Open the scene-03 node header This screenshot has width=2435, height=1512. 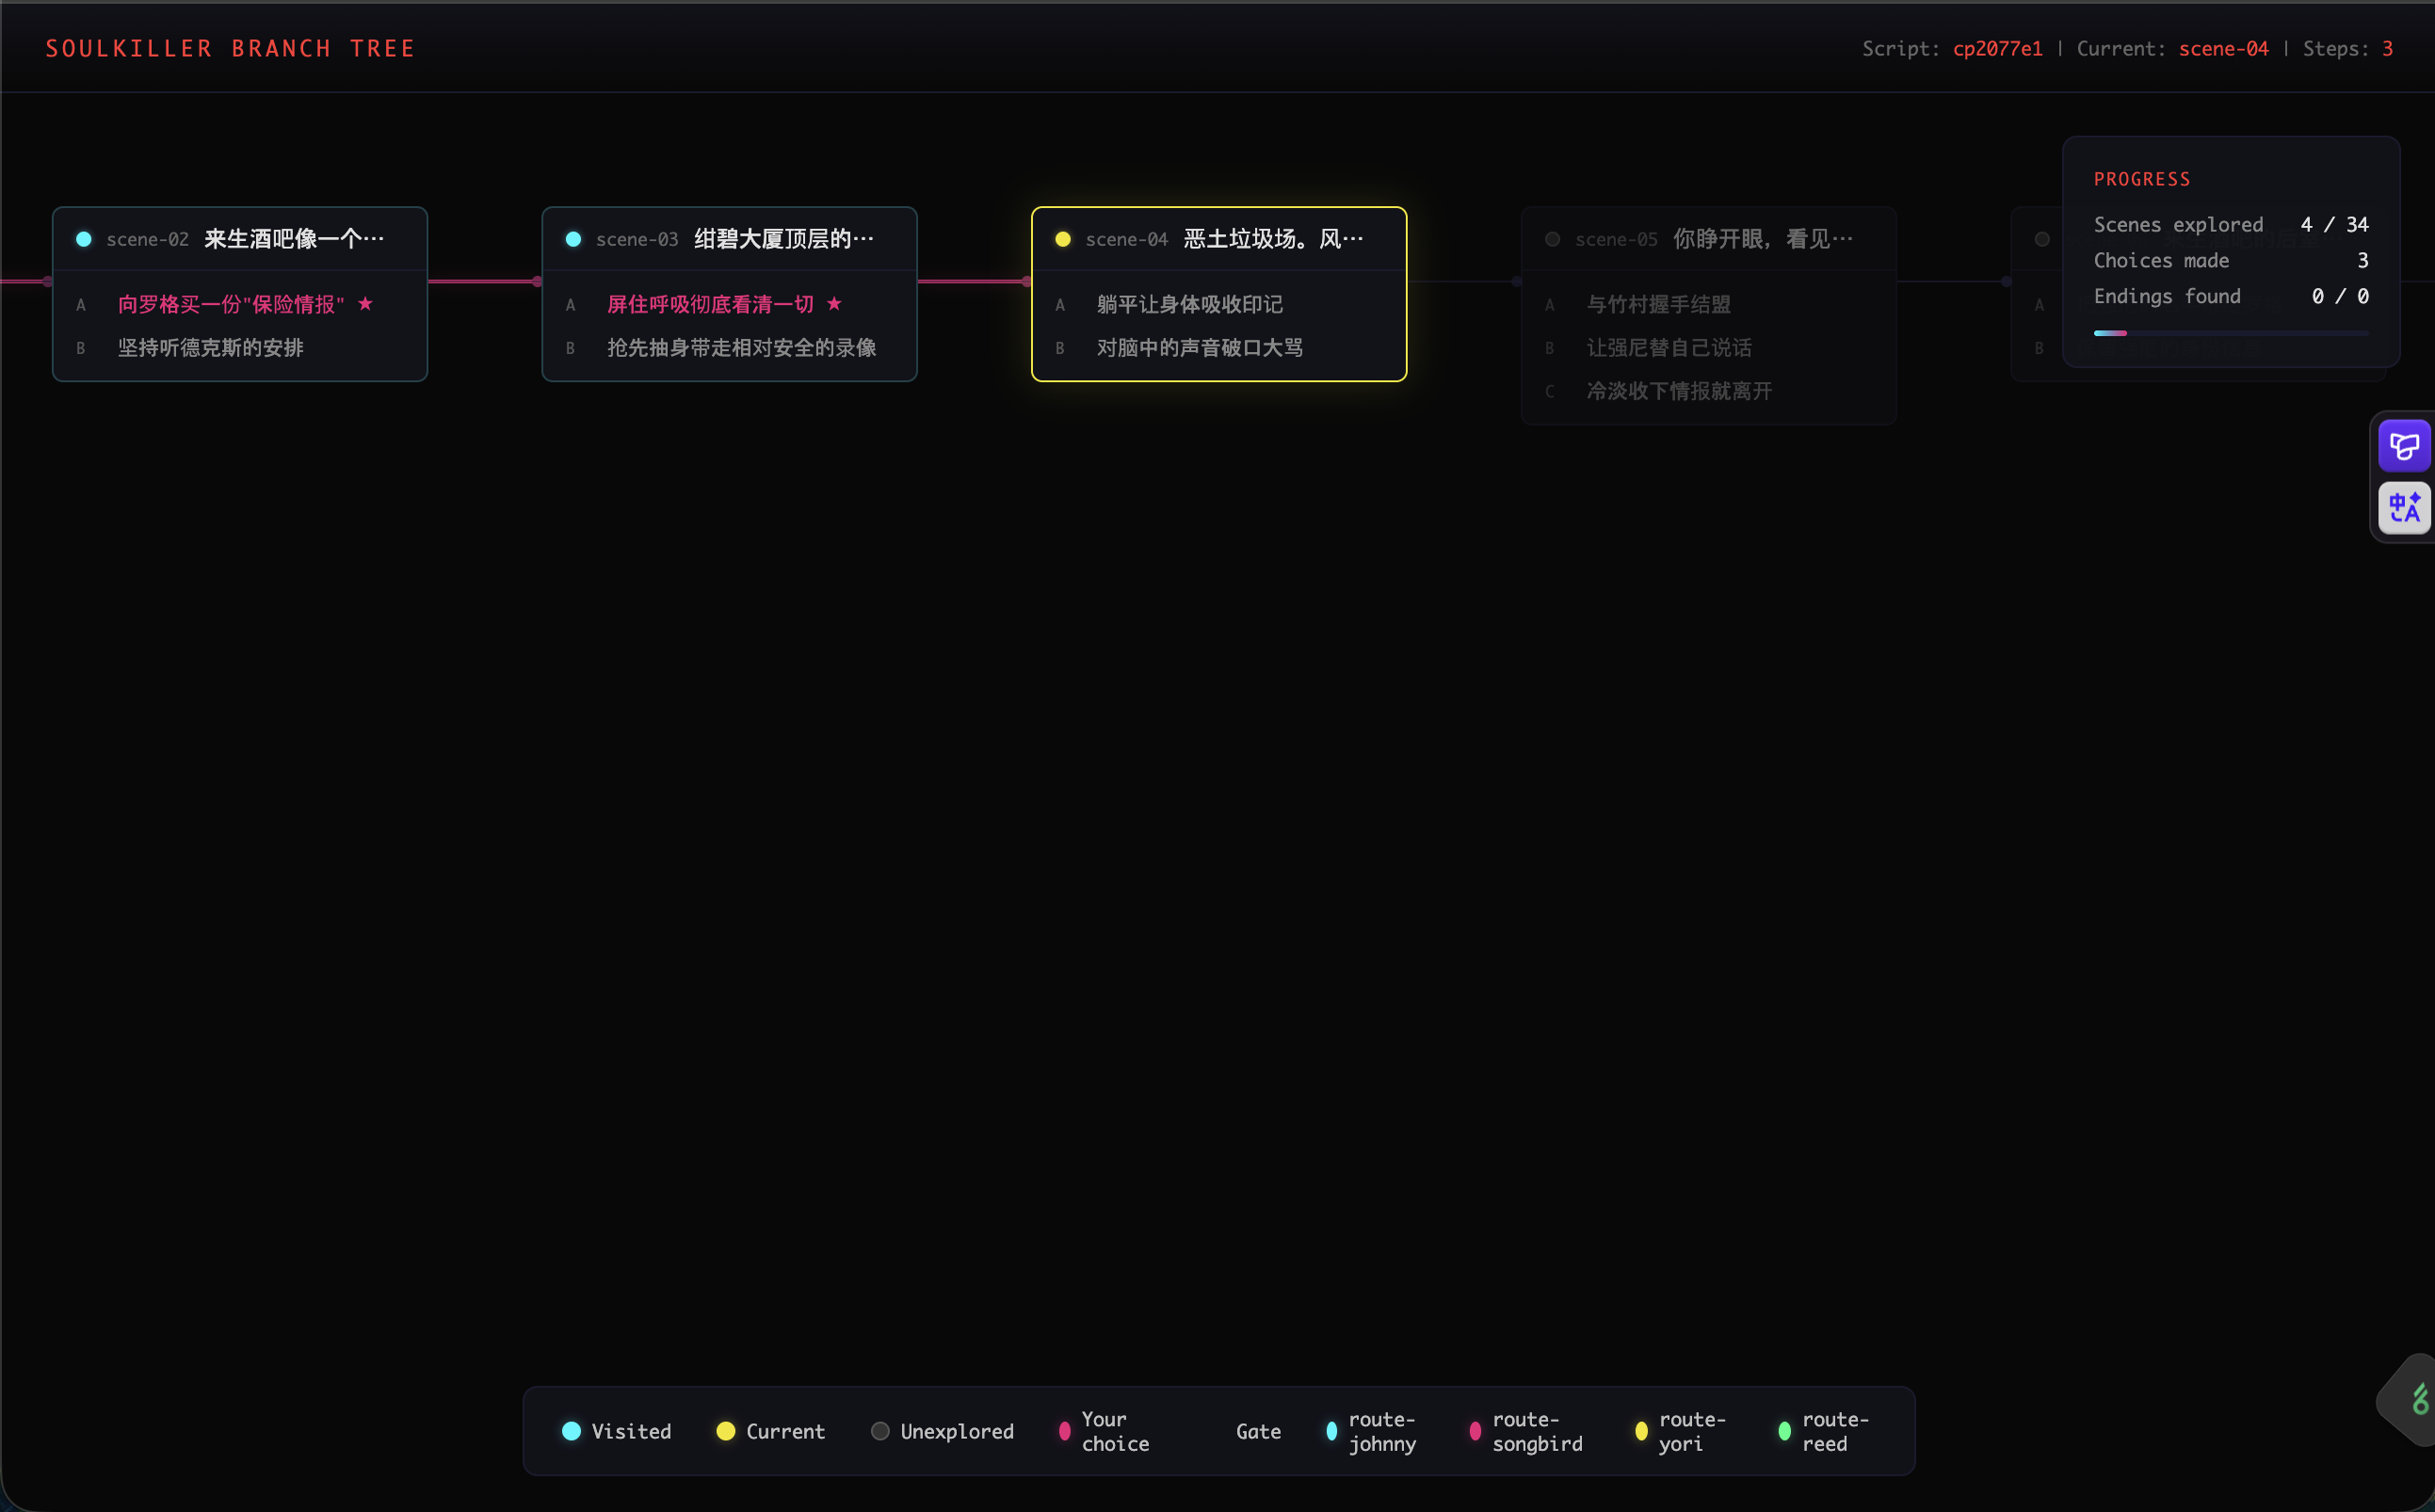(x=730, y=239)
